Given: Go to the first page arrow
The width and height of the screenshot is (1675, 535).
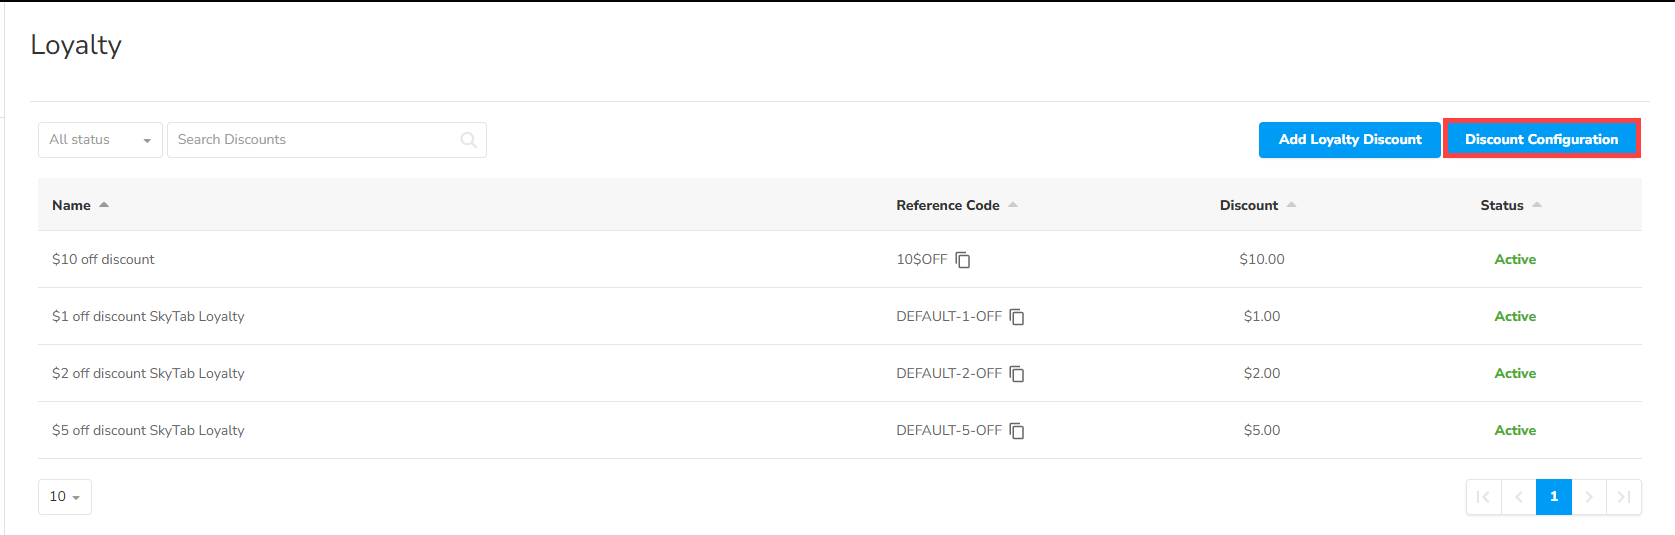Looking at the screenshot, I should 1483,497.
